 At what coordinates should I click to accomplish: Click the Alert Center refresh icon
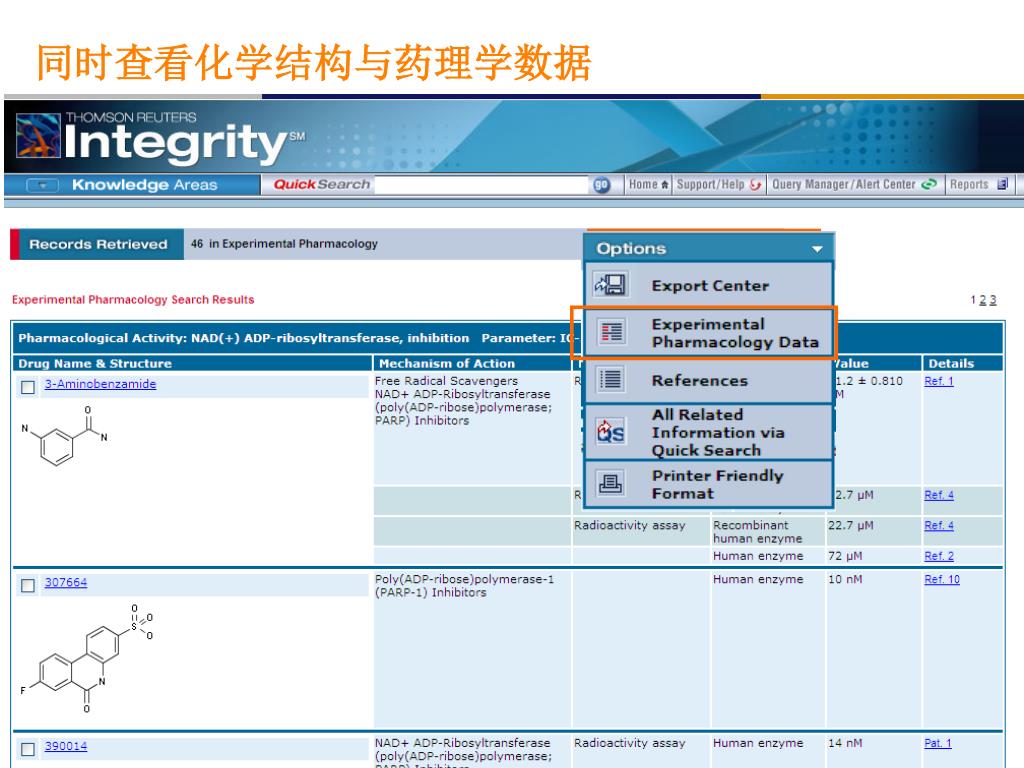929,185
